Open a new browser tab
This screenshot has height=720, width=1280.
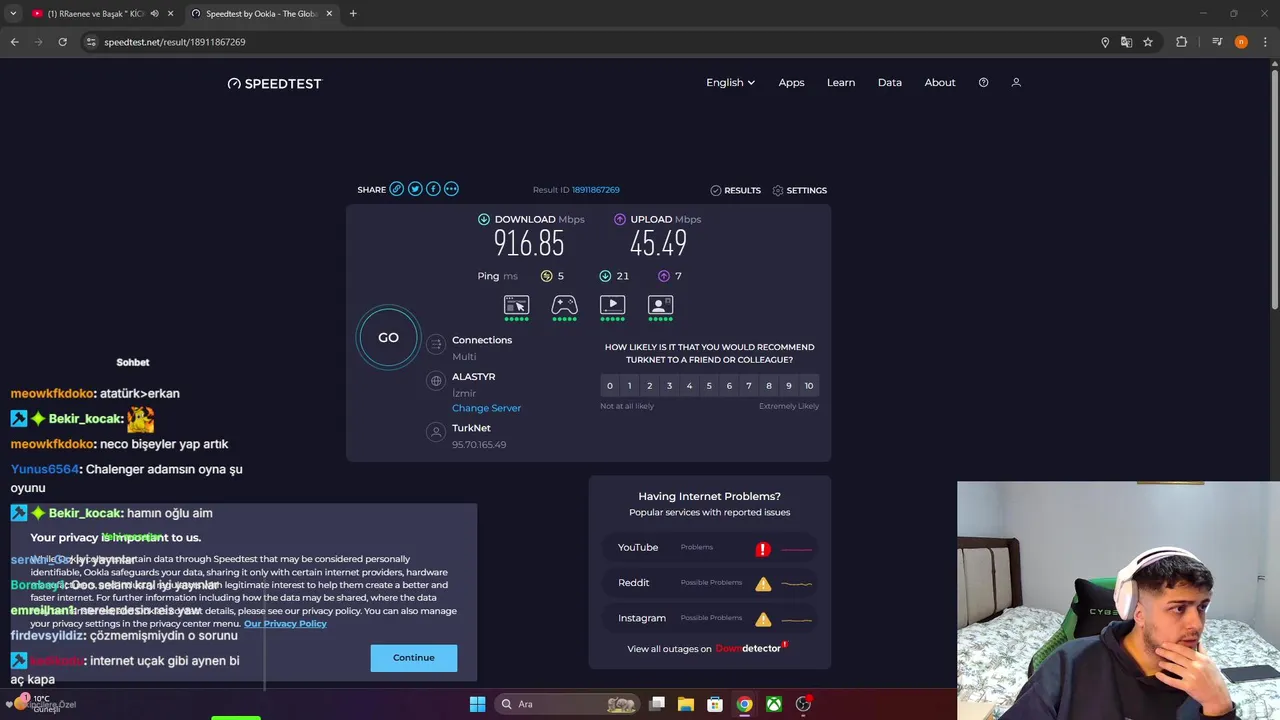click(x=353, y=14)
